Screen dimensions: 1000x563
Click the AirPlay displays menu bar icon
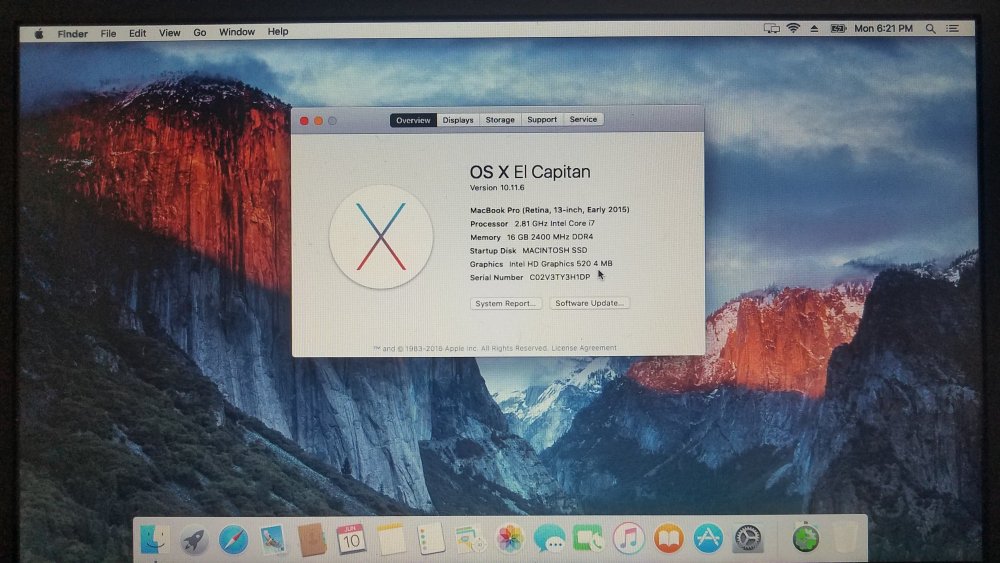(x=771, y=29)
